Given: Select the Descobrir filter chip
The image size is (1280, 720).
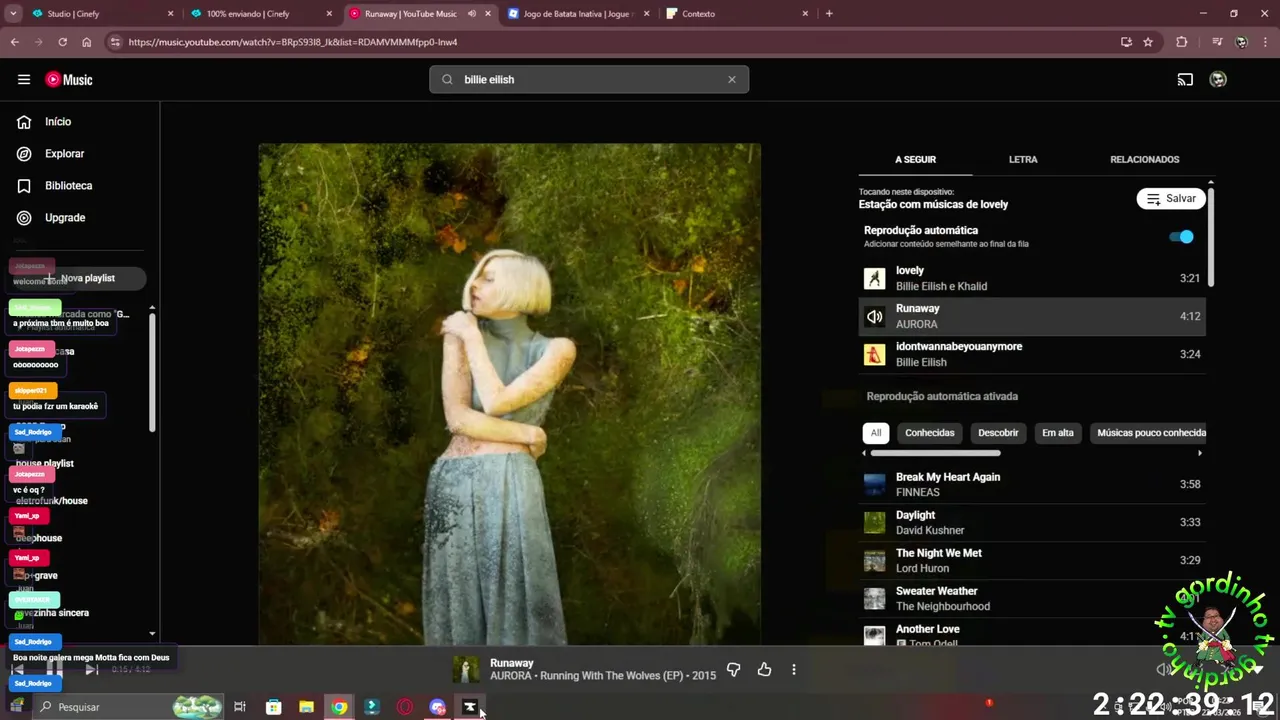Looking at the screenshot, I should tap(998, 433).
